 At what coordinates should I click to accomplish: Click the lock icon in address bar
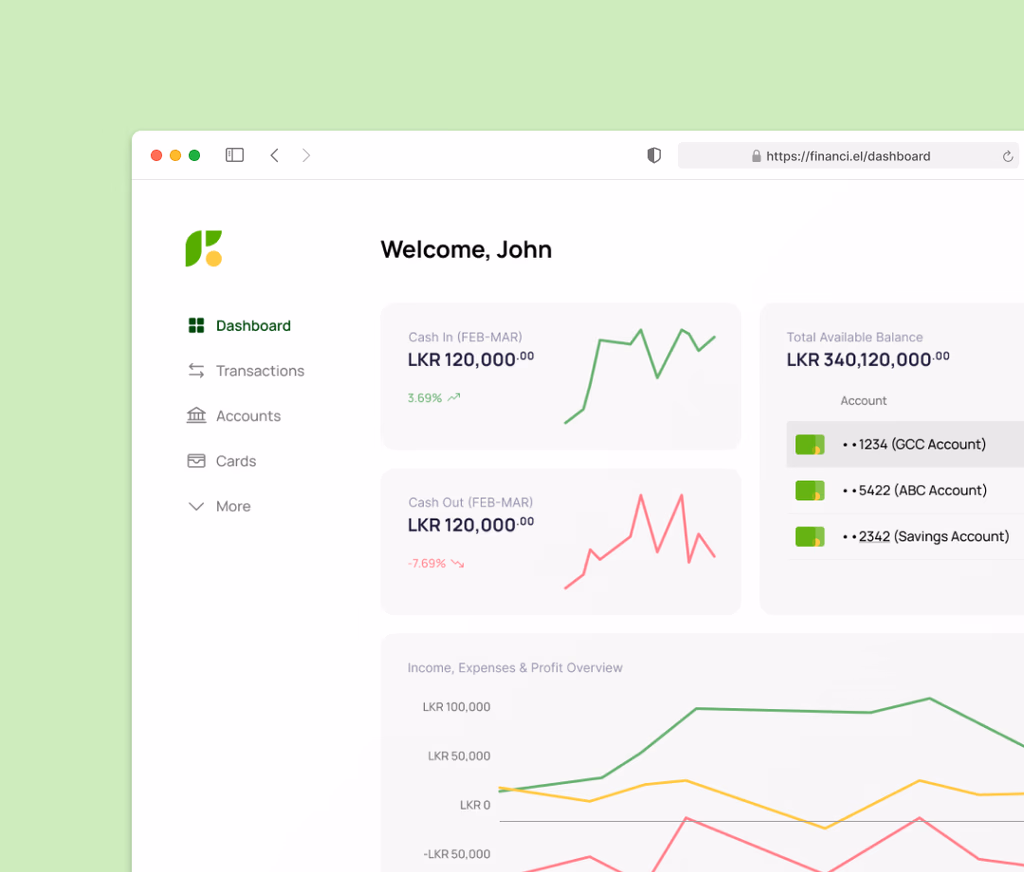tap(756, 155)
